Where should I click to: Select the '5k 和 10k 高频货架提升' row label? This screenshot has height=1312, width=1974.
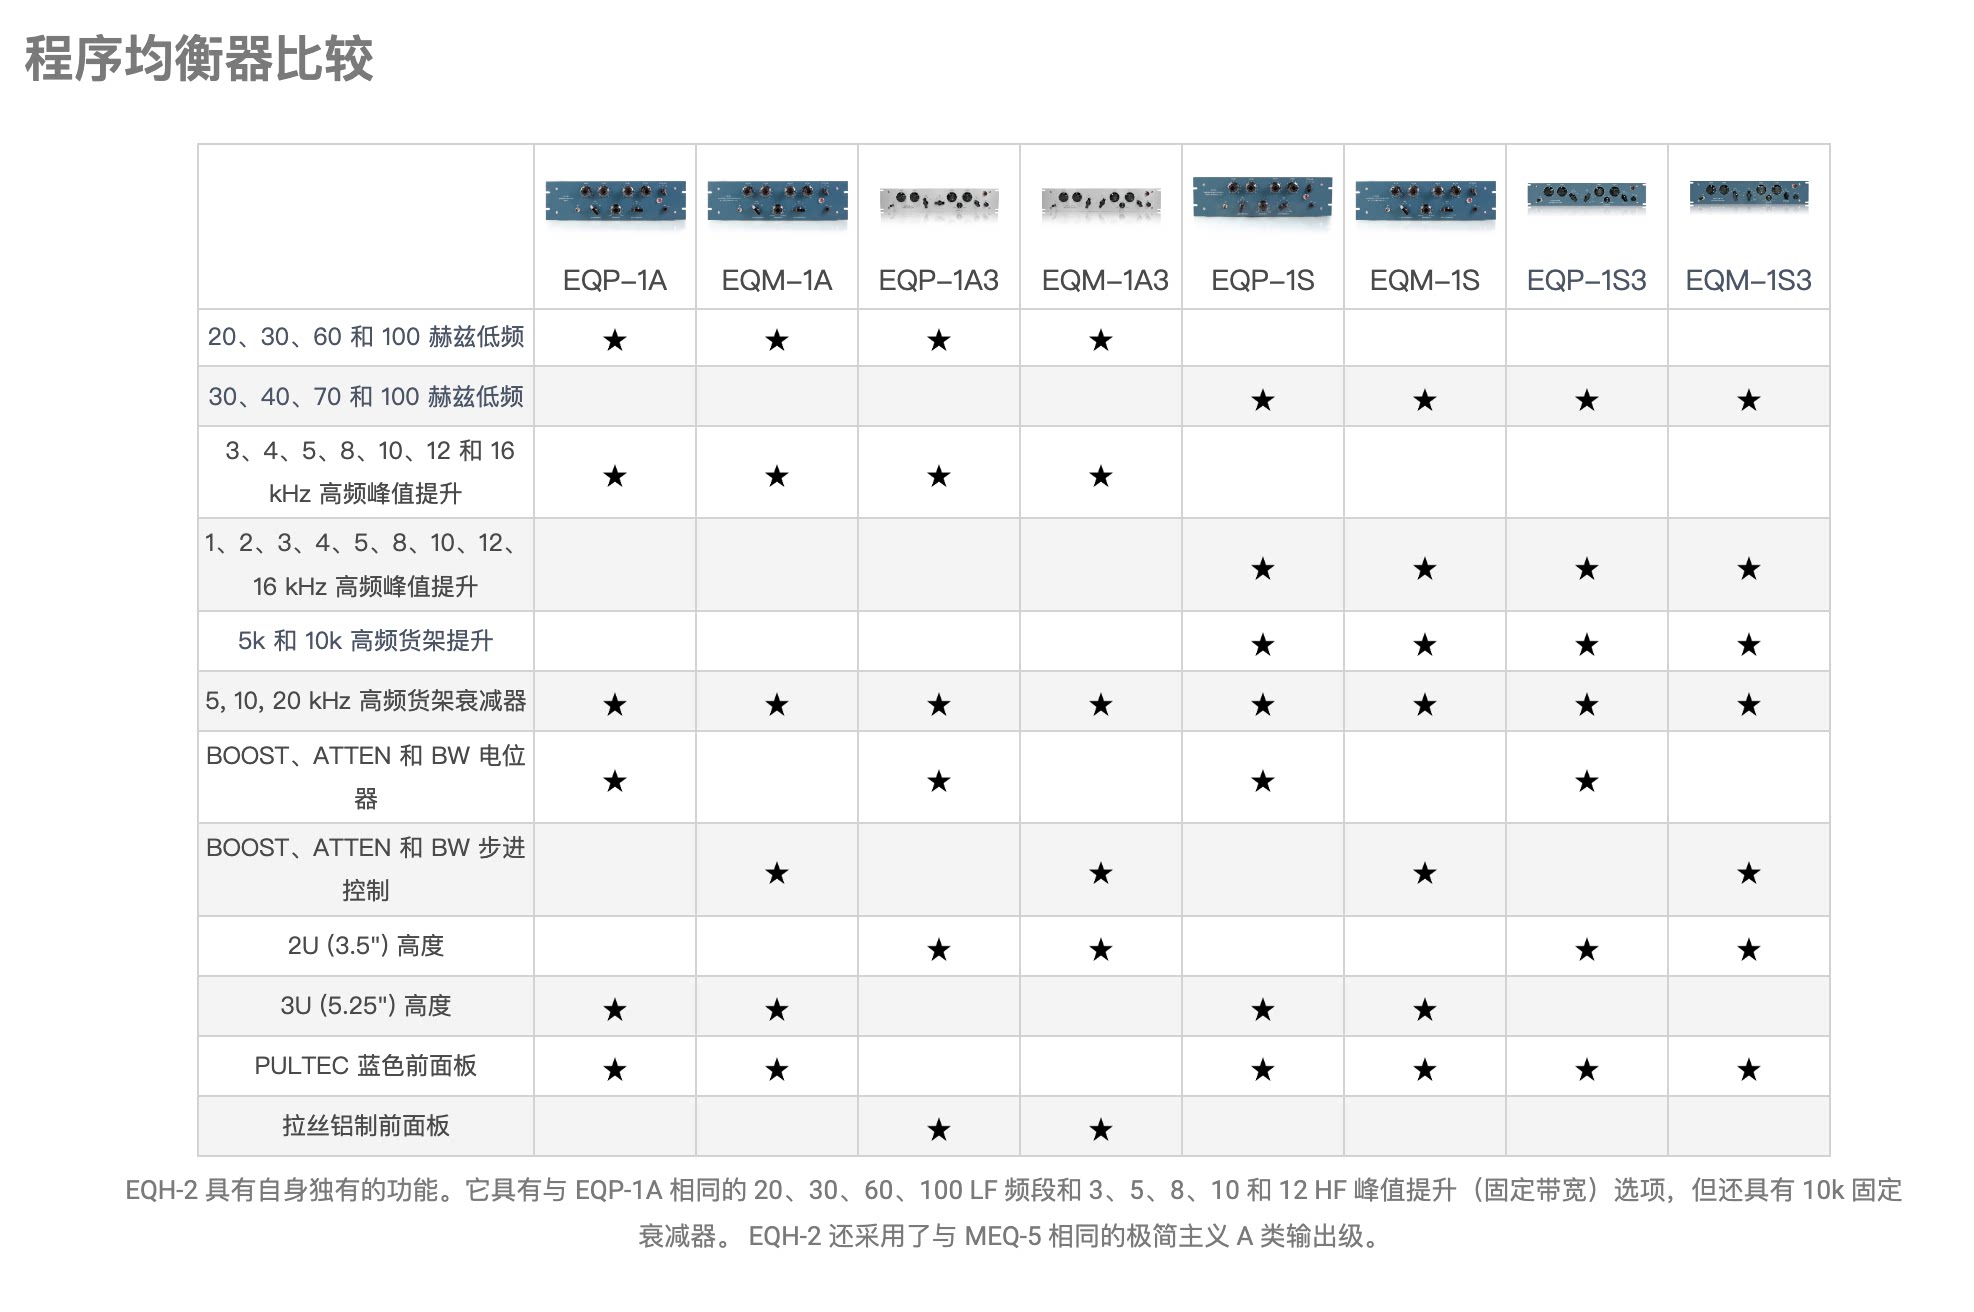coord(366,641)
